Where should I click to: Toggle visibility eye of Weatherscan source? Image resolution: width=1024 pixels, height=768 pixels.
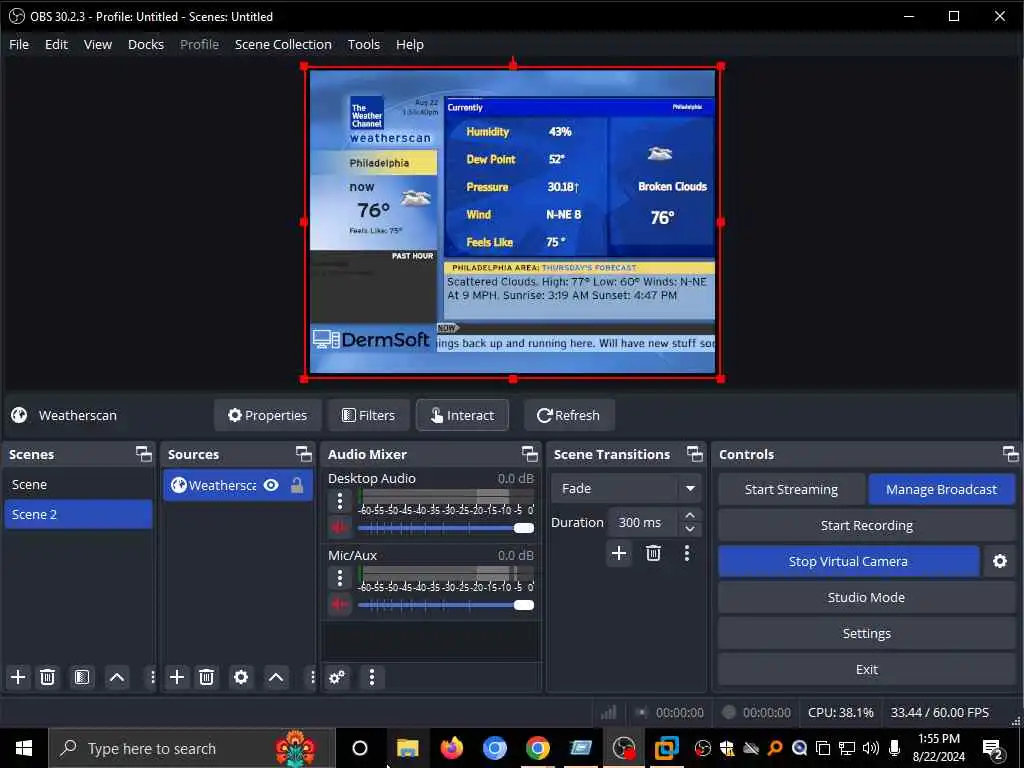(271, 485)
